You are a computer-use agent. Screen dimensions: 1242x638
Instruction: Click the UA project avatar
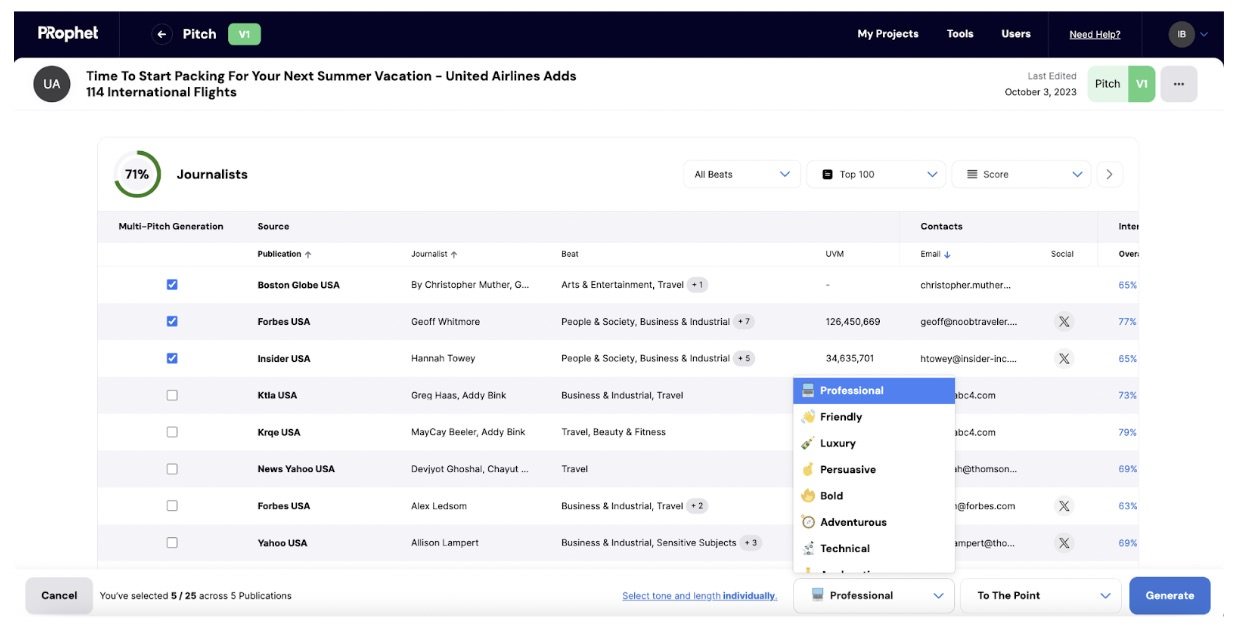click(x=52, y=84)
